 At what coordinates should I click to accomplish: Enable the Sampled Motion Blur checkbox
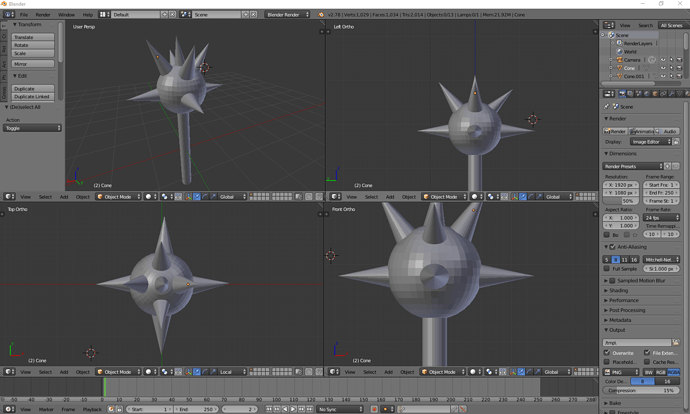pyautogui.click(x=612, y=280)
